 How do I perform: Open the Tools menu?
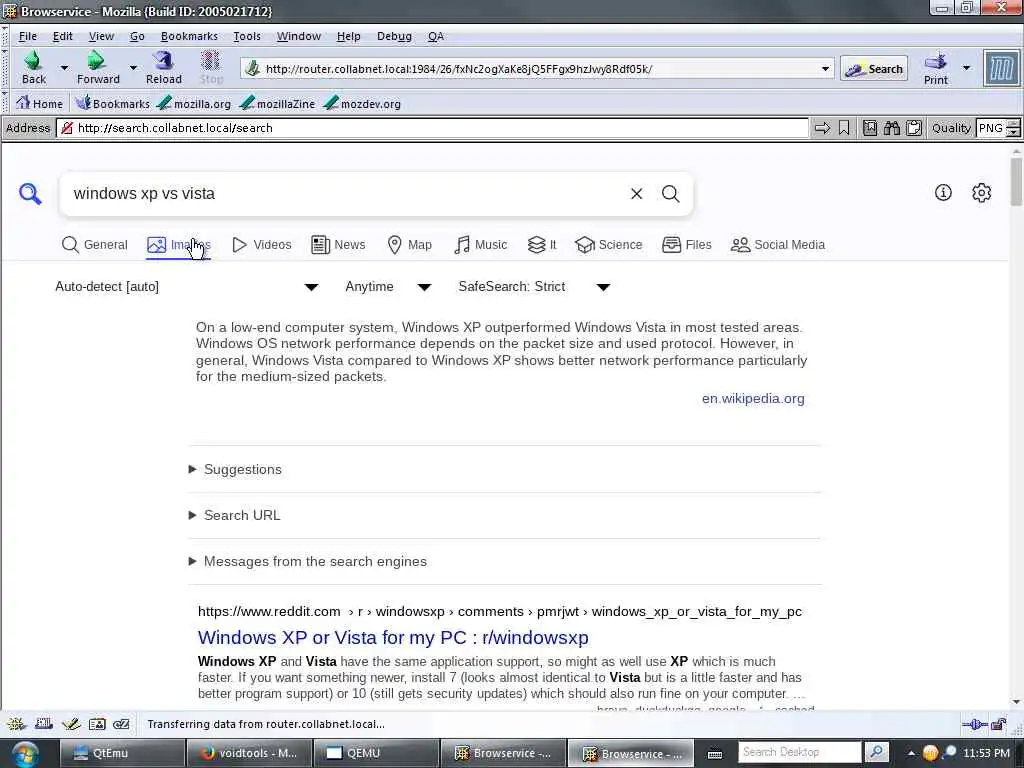tap(247, 36)
